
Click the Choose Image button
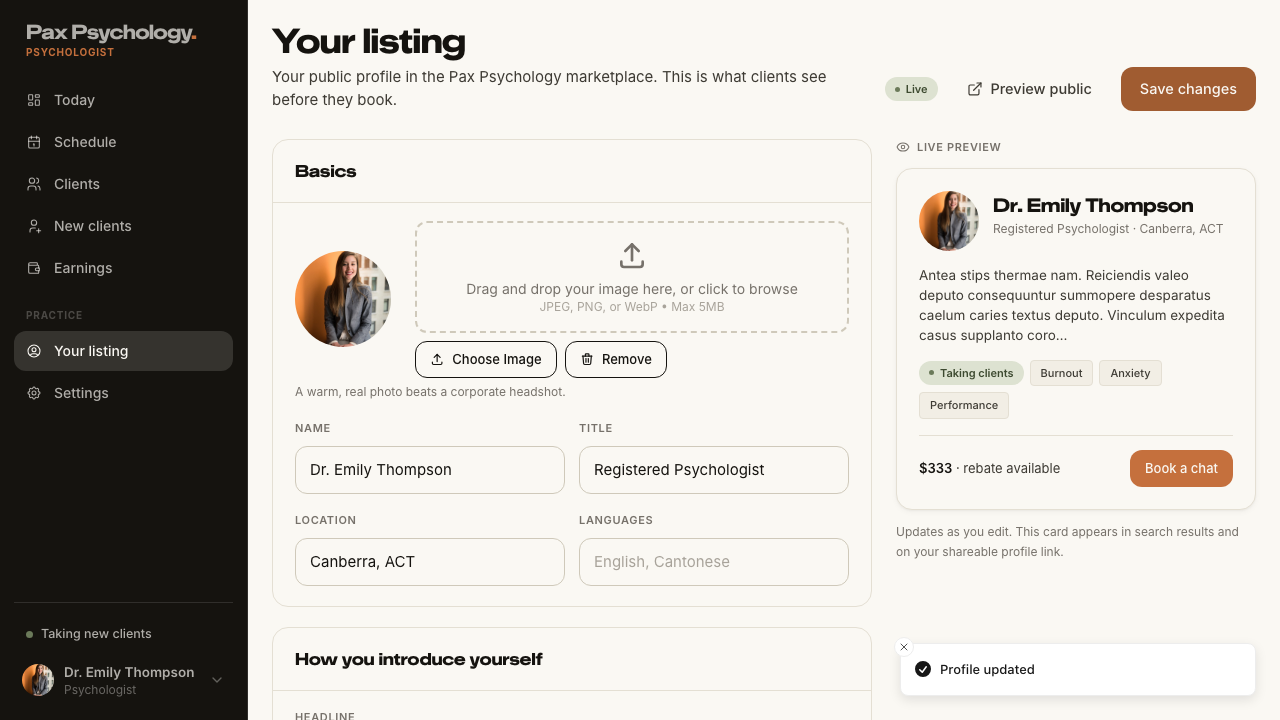click(x=486, y=359)
